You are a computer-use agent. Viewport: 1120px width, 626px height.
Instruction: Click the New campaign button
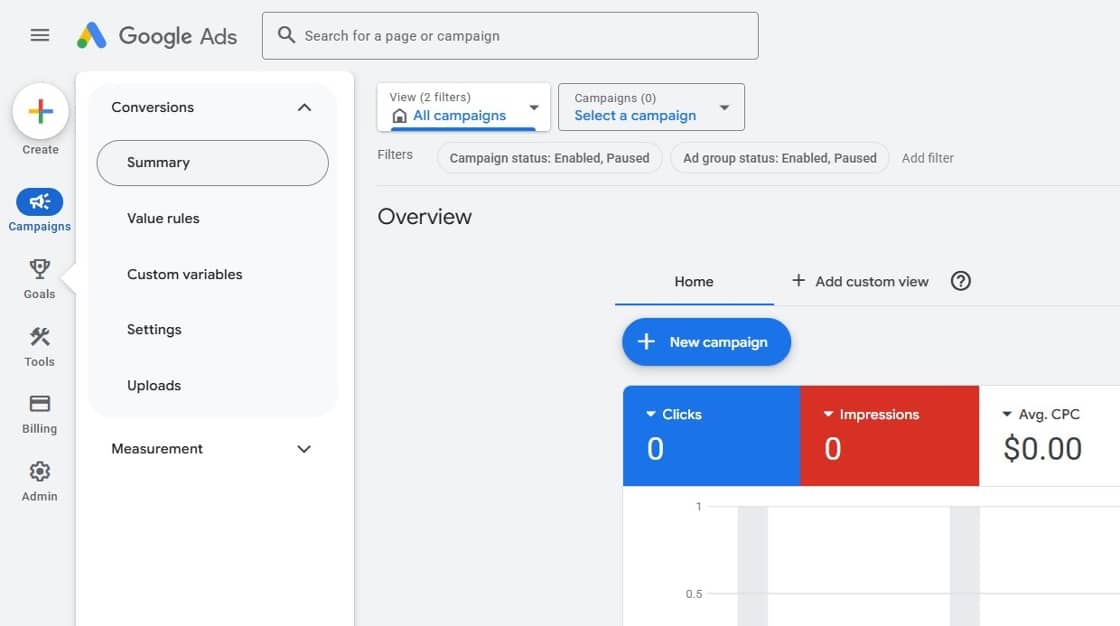(706, 342)
